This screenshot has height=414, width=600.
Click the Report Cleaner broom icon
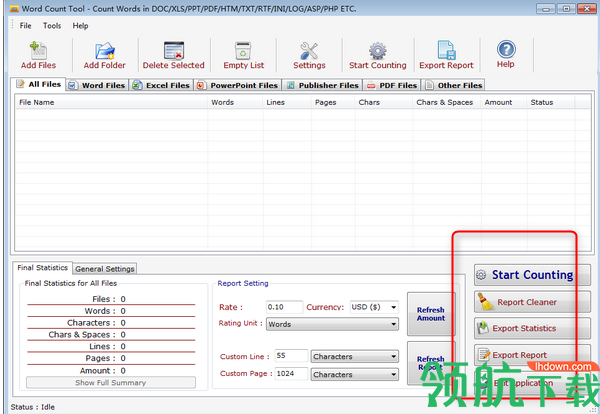click(x=485, y=302)
